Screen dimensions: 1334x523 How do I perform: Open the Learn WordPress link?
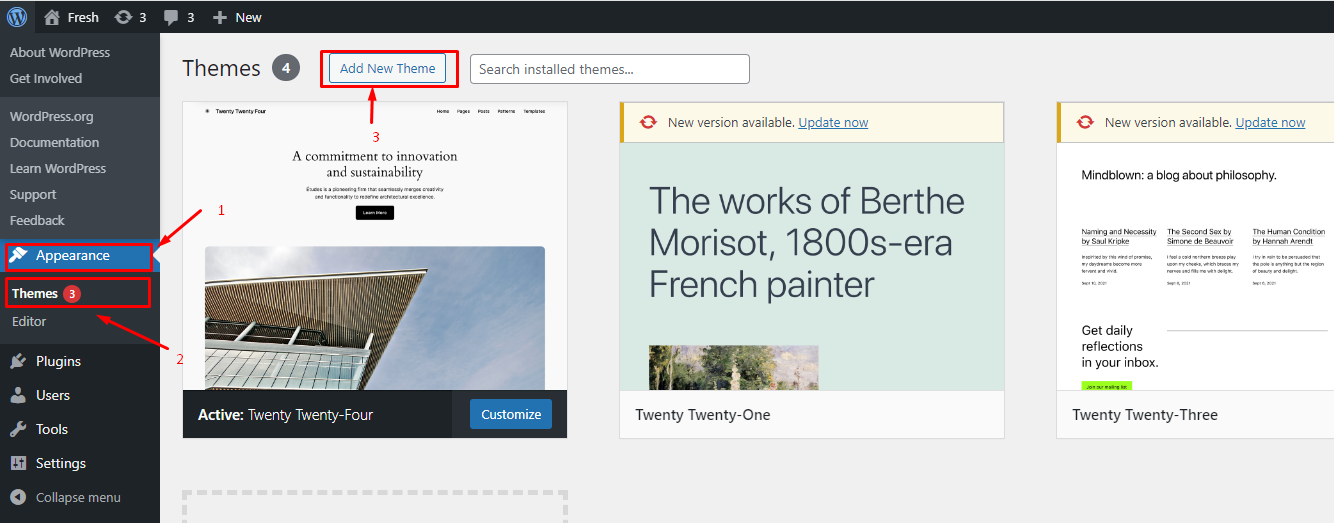(x=58, y=168)
